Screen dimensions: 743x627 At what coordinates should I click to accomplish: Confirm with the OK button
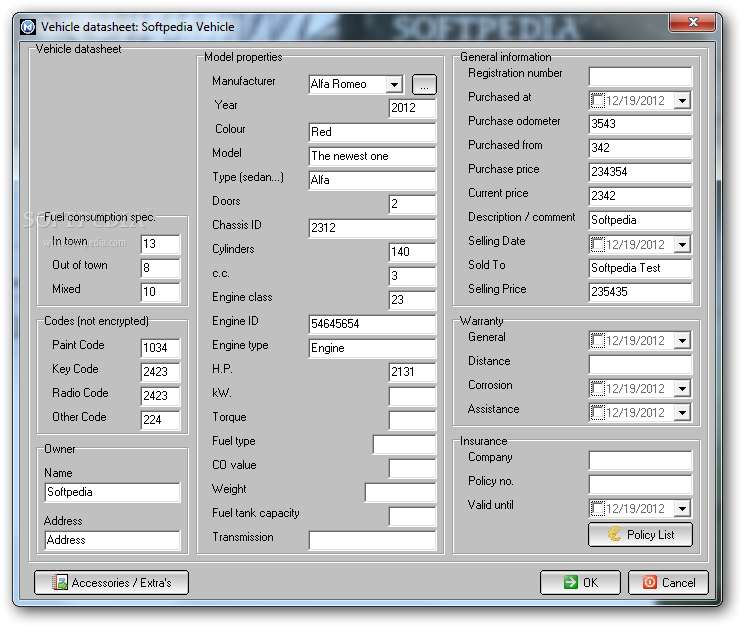tap(580, 582)
